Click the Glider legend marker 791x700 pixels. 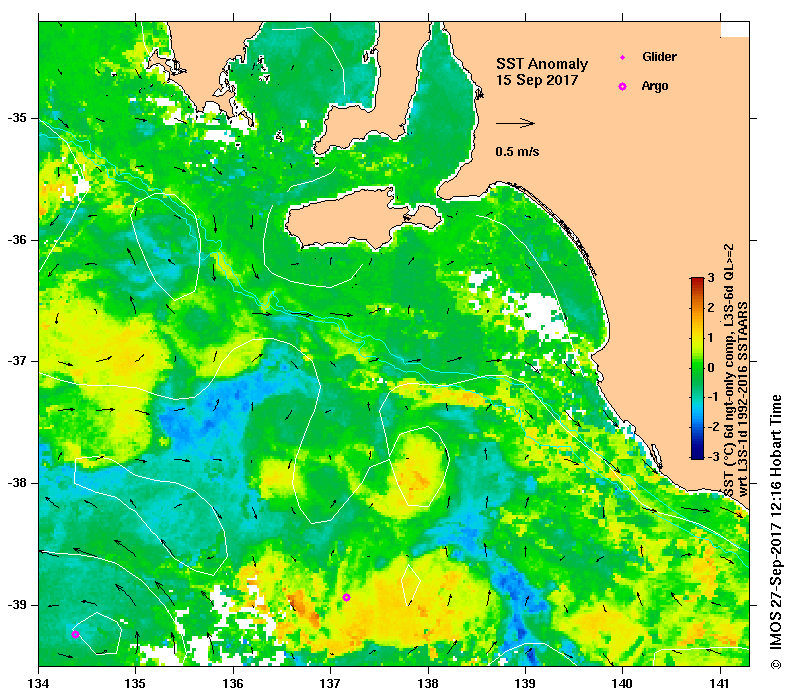pos(623,57)
